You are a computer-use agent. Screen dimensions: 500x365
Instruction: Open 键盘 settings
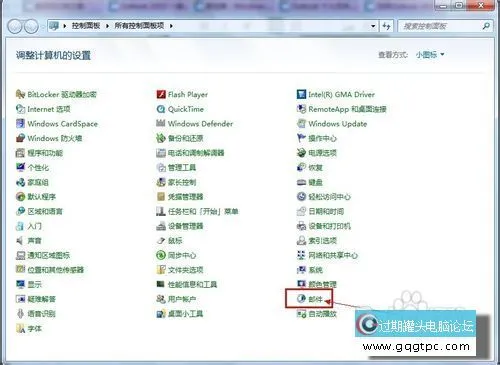(310, 182)
